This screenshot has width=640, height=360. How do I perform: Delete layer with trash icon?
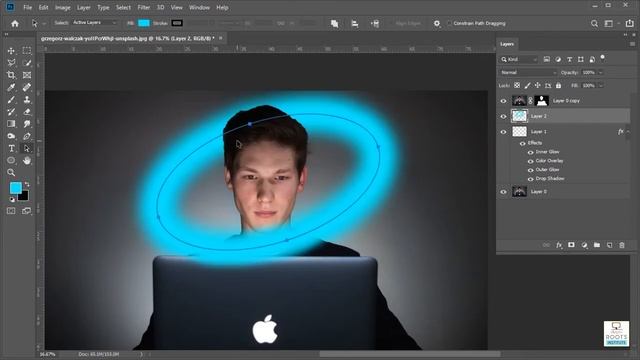[x=622, y=245]
